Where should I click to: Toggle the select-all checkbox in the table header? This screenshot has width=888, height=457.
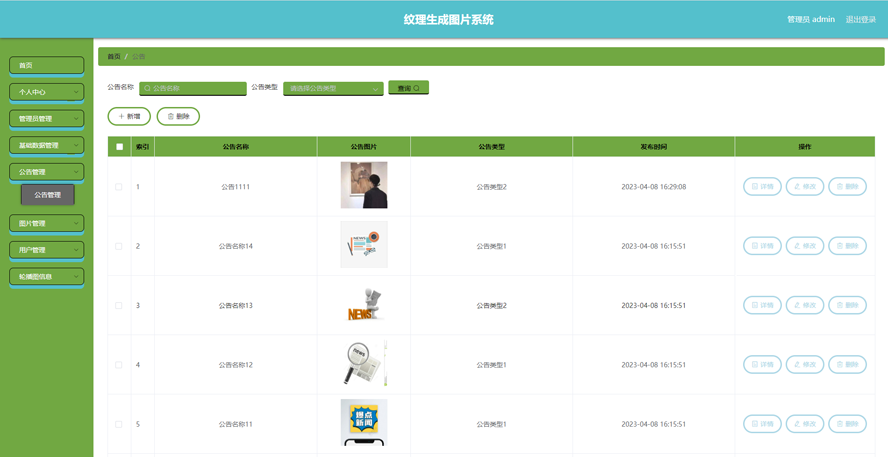pos(119,147)
